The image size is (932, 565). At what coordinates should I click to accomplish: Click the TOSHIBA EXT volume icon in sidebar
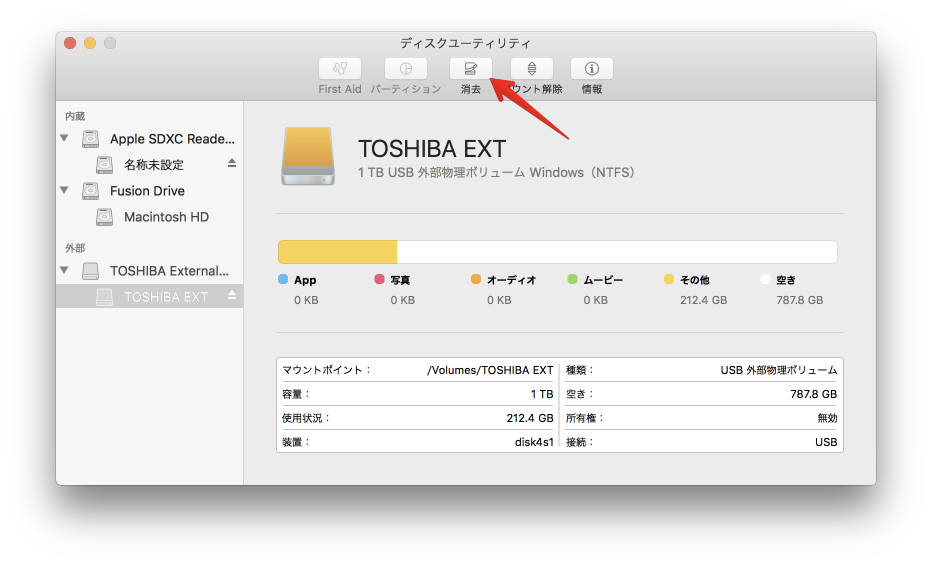[105, 296]
